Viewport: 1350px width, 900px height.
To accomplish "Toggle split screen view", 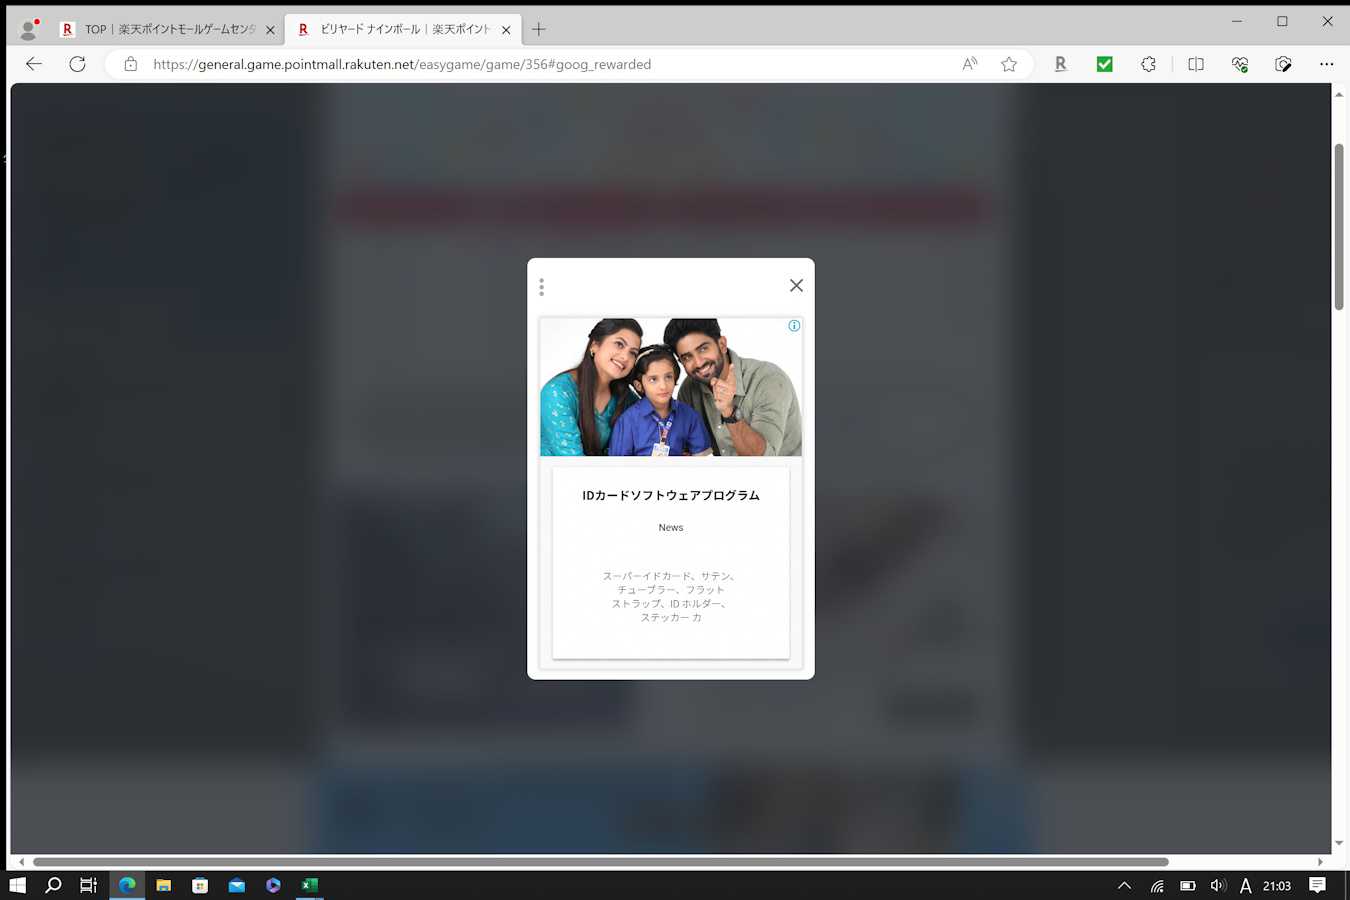I will [x=1196, y=64].
